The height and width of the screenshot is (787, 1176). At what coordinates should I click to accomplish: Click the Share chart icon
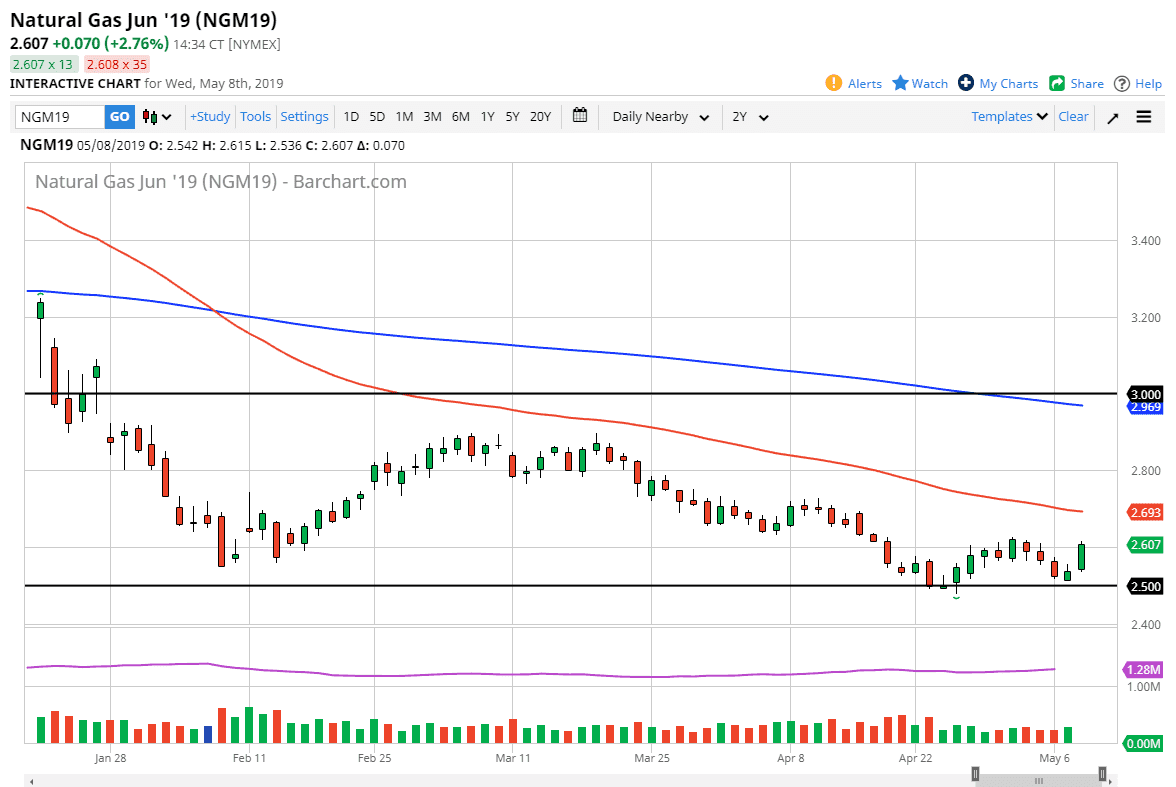[1057, 83]
